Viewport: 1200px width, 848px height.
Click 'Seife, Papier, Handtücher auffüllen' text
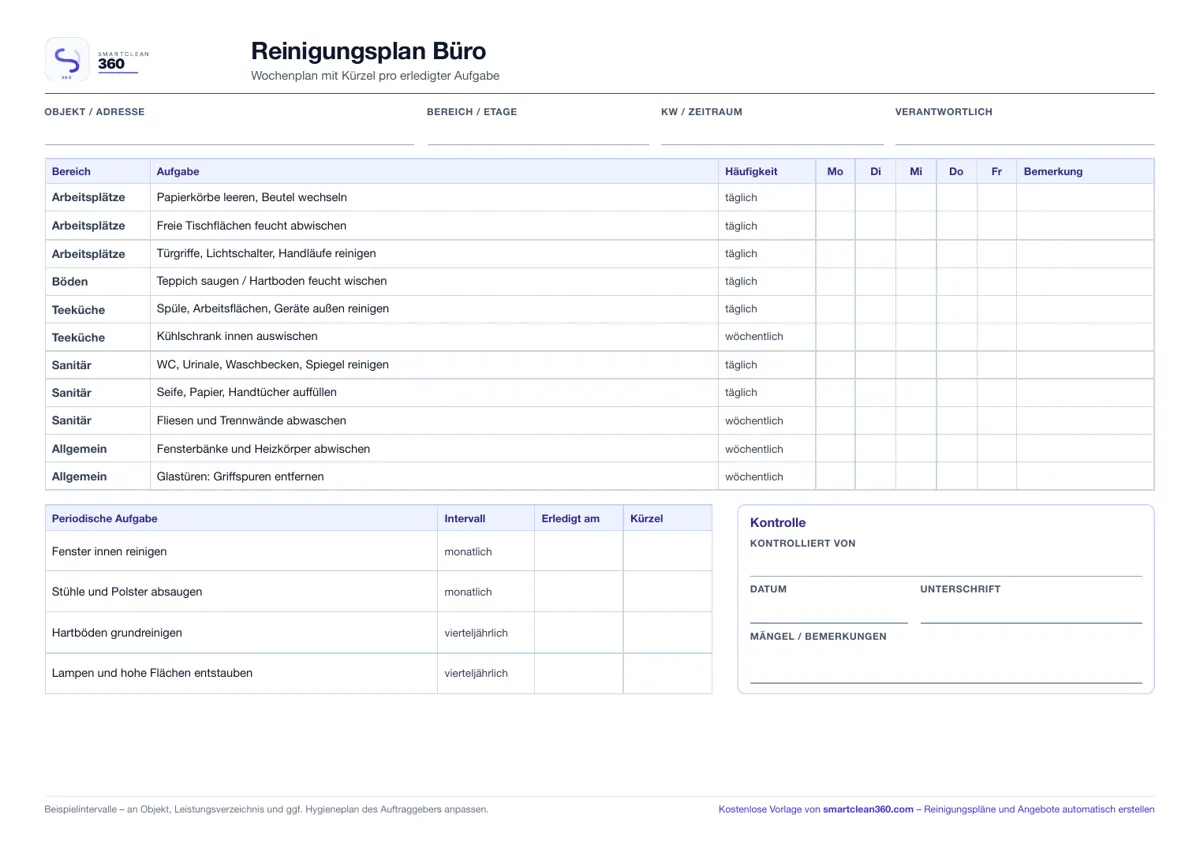[x=247, y=393]
